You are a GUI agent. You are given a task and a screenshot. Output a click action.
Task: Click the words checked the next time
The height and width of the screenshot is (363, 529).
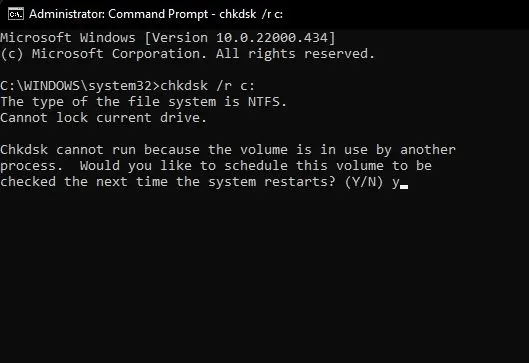(84, 182)
